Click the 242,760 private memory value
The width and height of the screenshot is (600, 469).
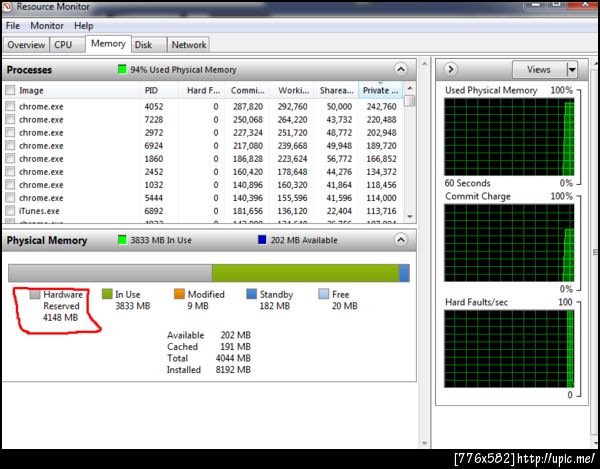[x=381, y=106]
